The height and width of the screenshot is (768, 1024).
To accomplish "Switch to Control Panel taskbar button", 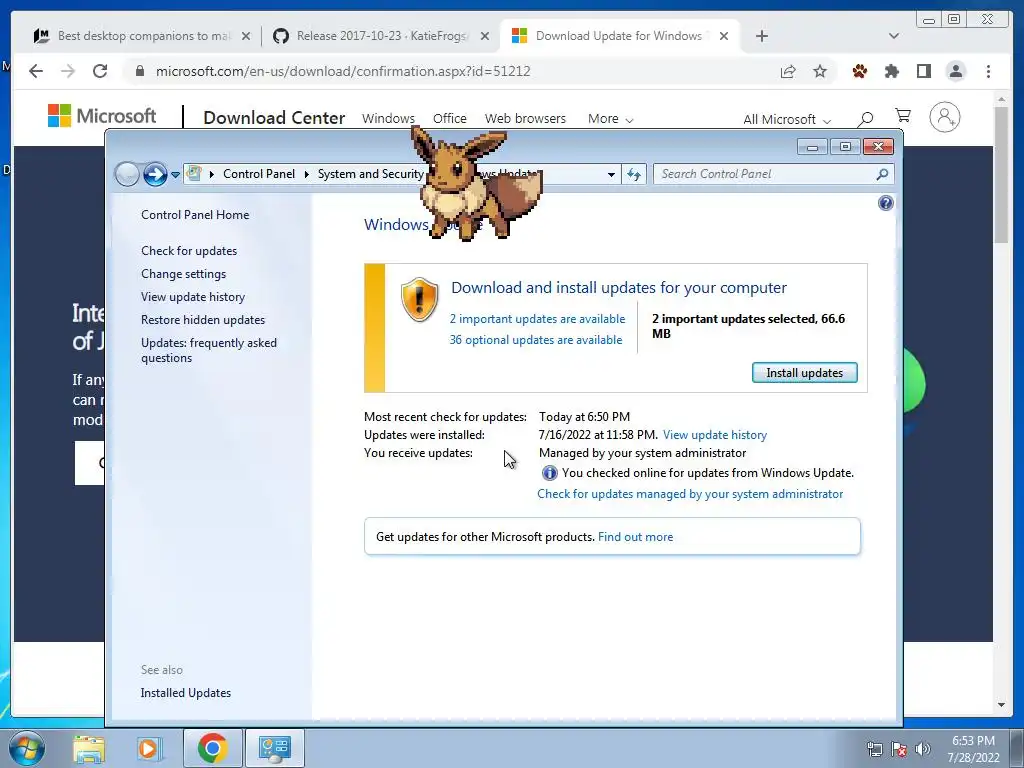I will coord(274,748).
